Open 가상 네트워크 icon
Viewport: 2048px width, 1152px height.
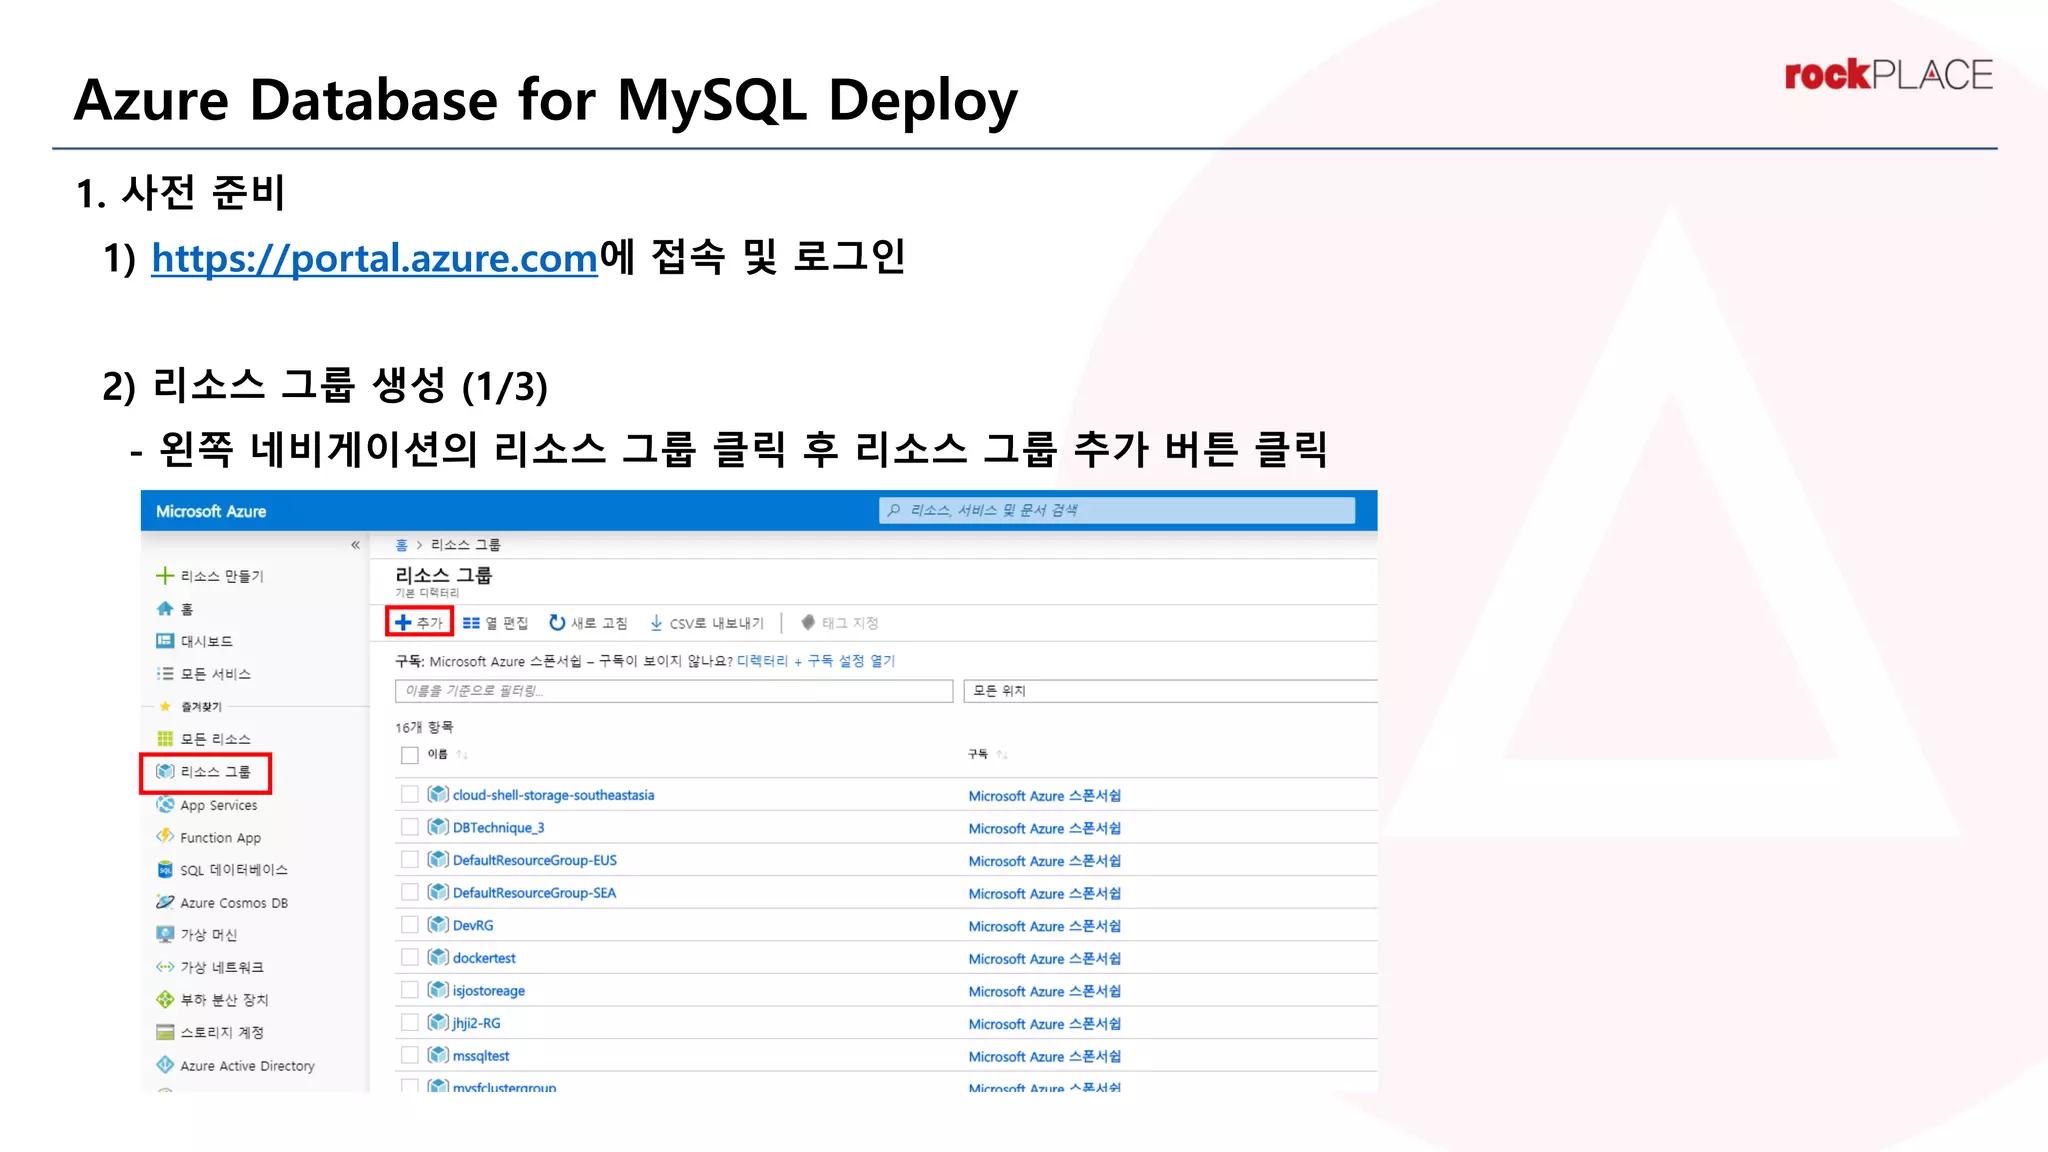(x=165, y=967)
